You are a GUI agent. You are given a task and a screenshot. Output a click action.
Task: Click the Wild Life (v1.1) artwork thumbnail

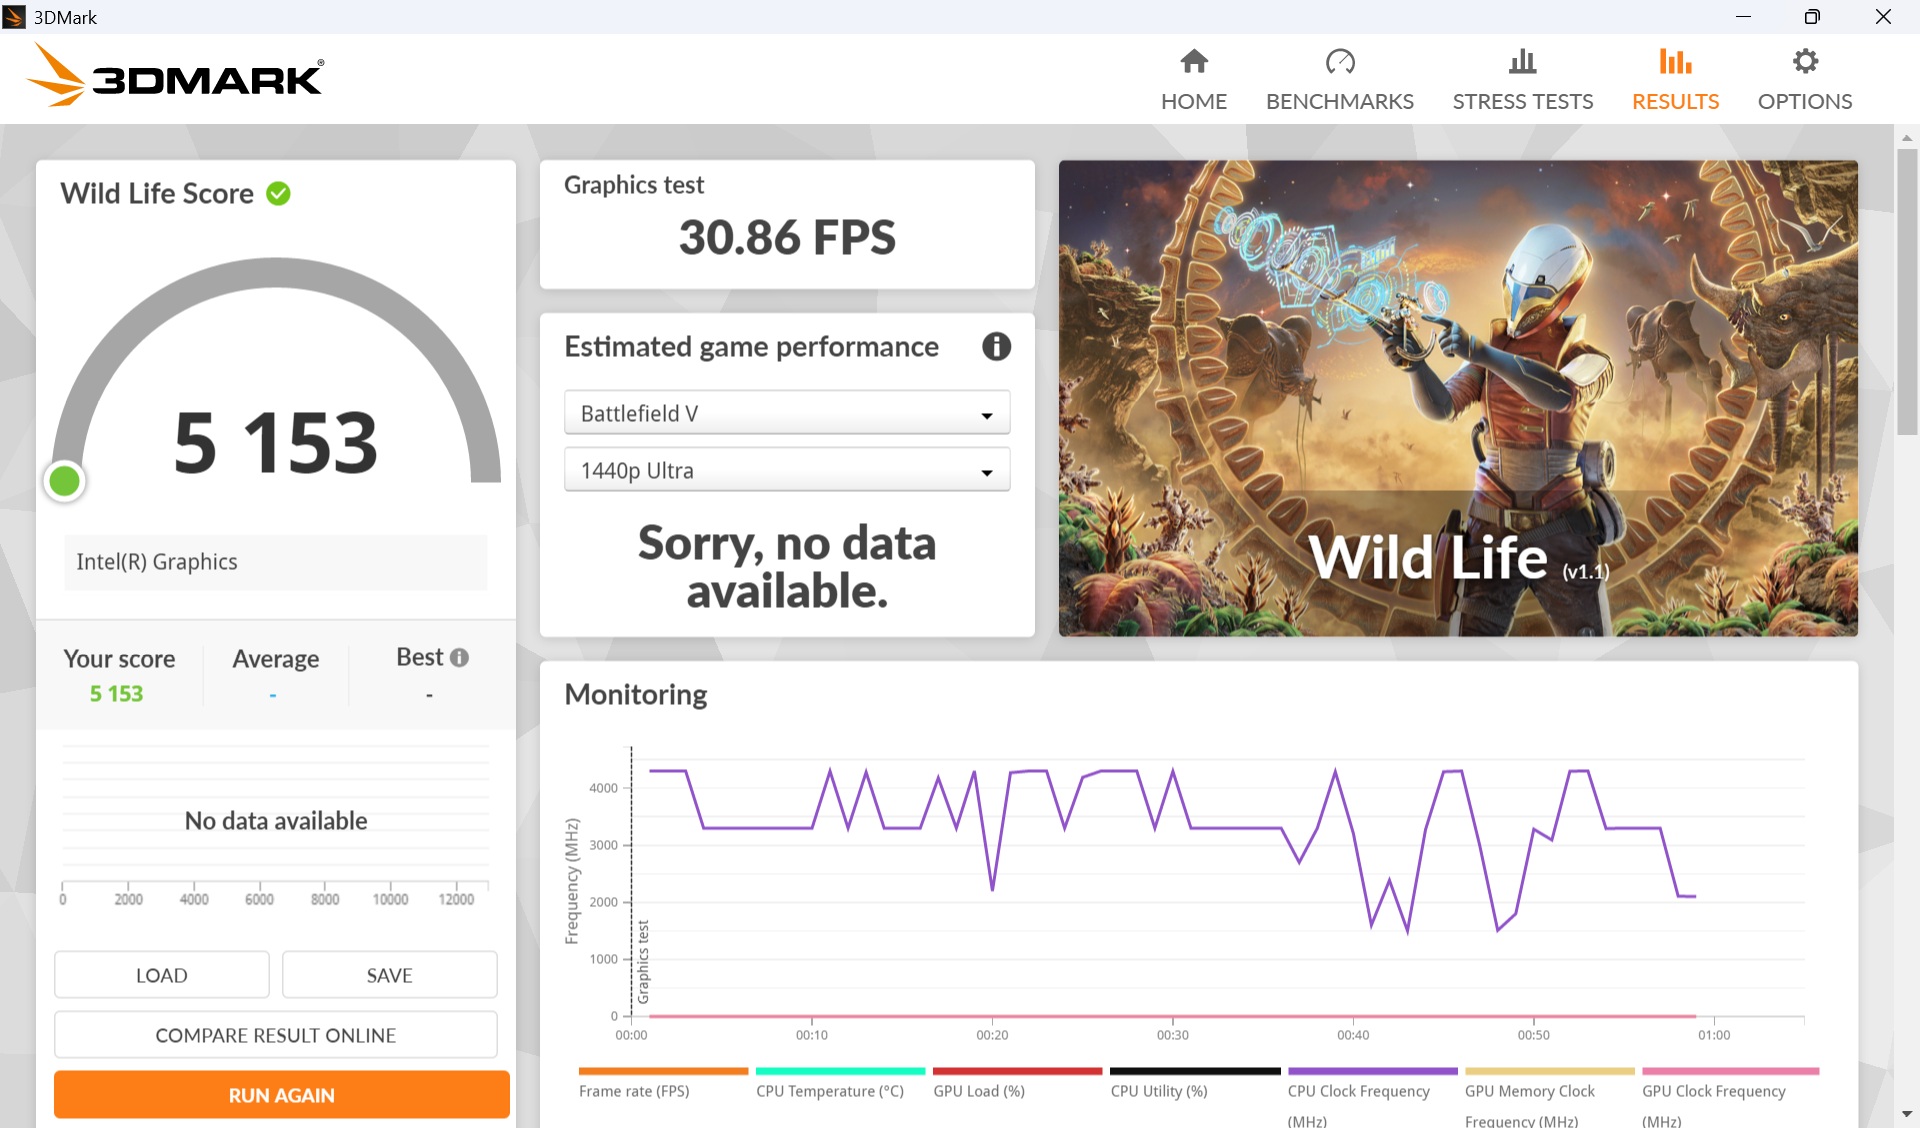pos(1458,398)
